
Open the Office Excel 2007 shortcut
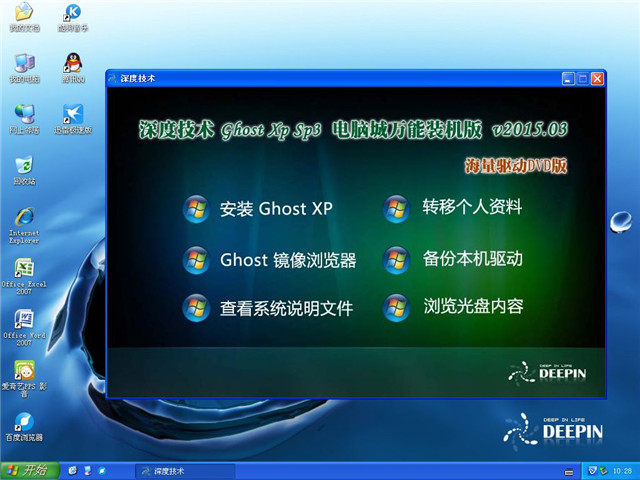pos(24,276)
